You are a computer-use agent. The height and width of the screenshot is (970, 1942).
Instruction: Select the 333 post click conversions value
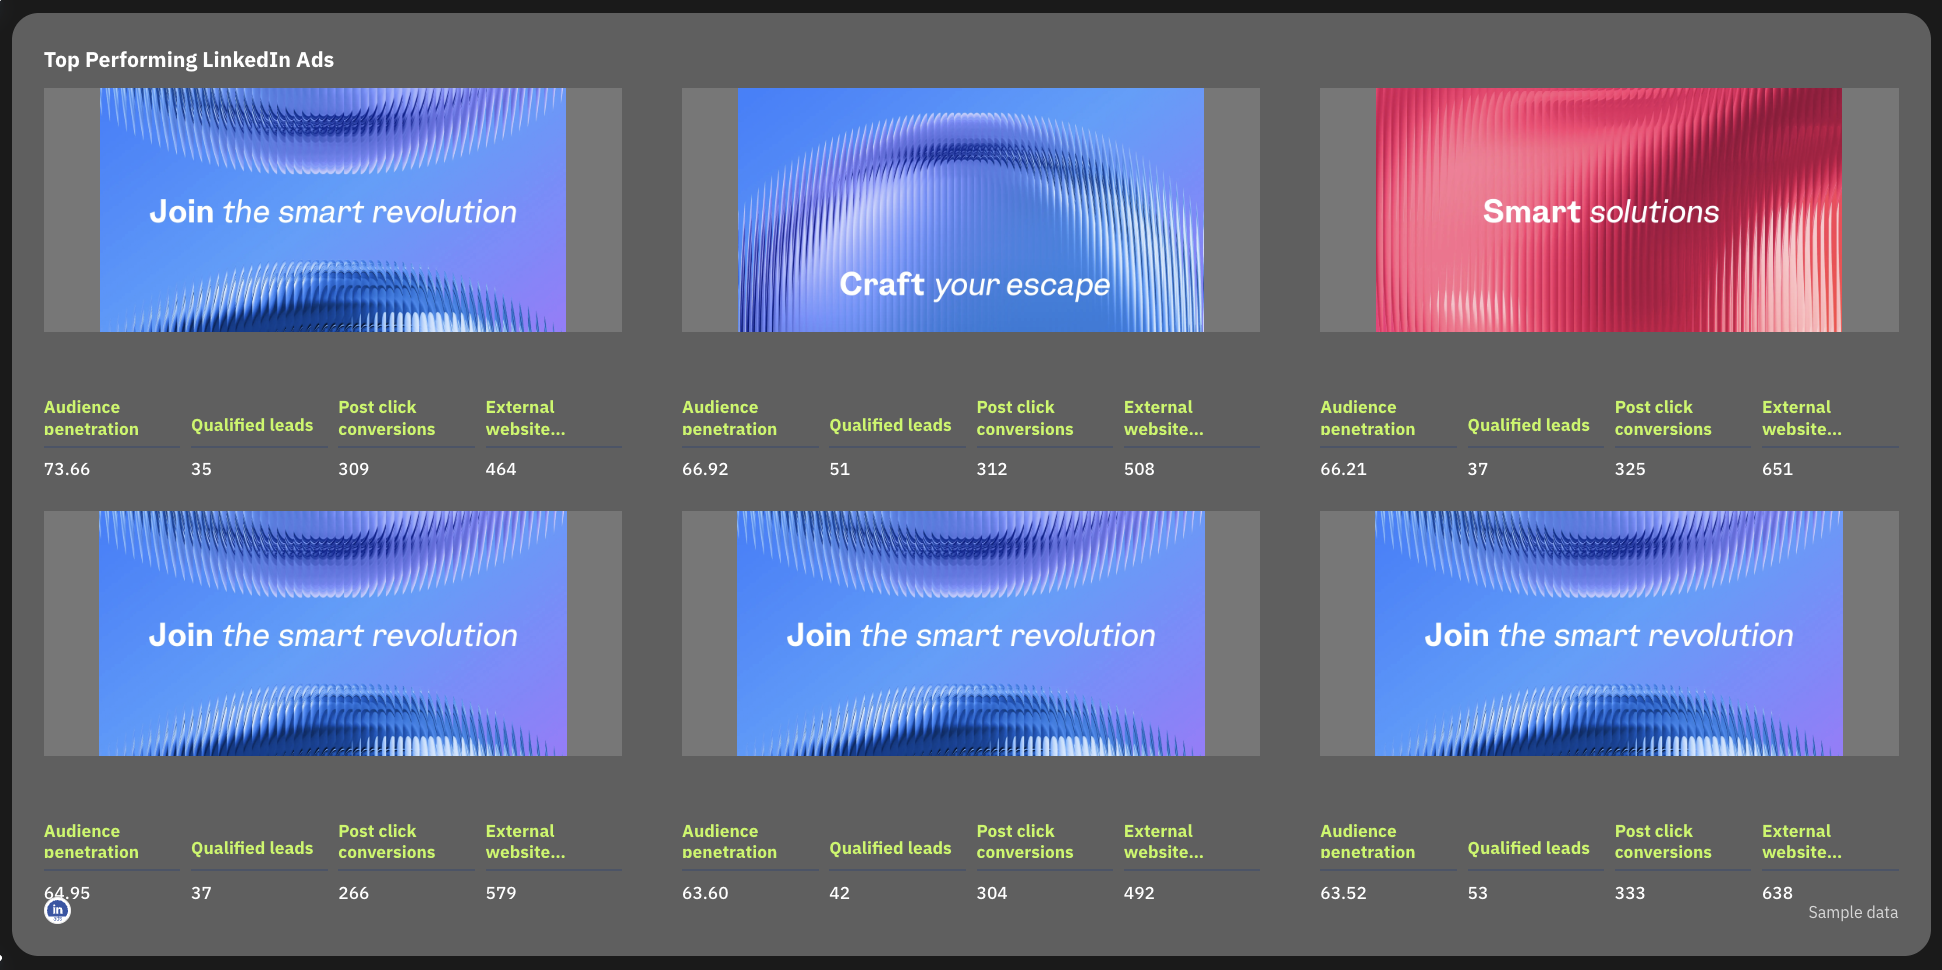1629,893
